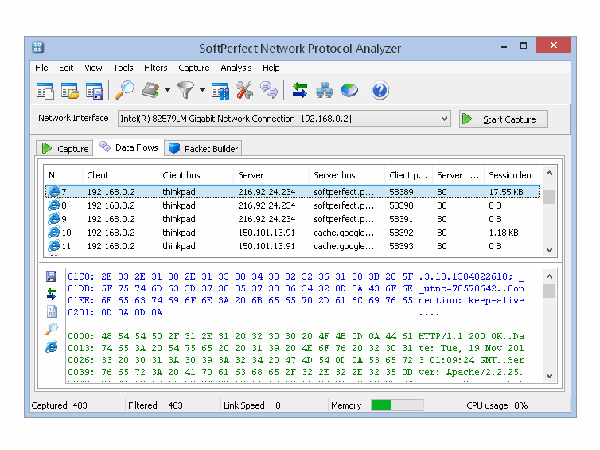The width and height of the screenshot is (600, 450).
Task: Open help with the question mark icon
Action: (380, 91)
